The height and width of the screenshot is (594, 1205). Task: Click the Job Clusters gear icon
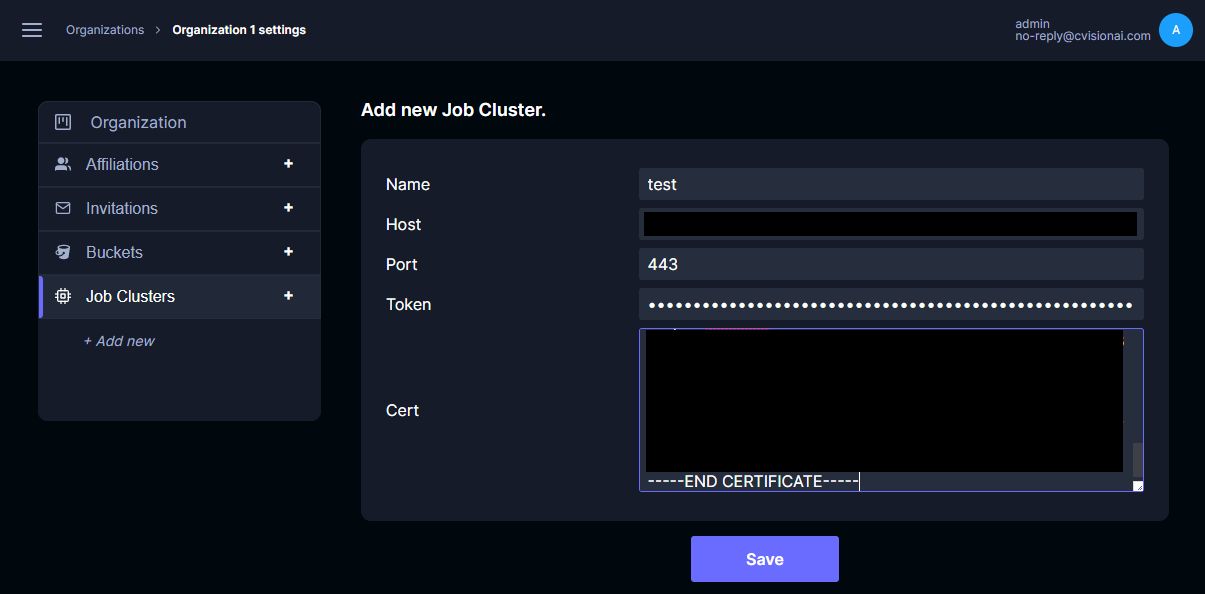coord(63,296)
